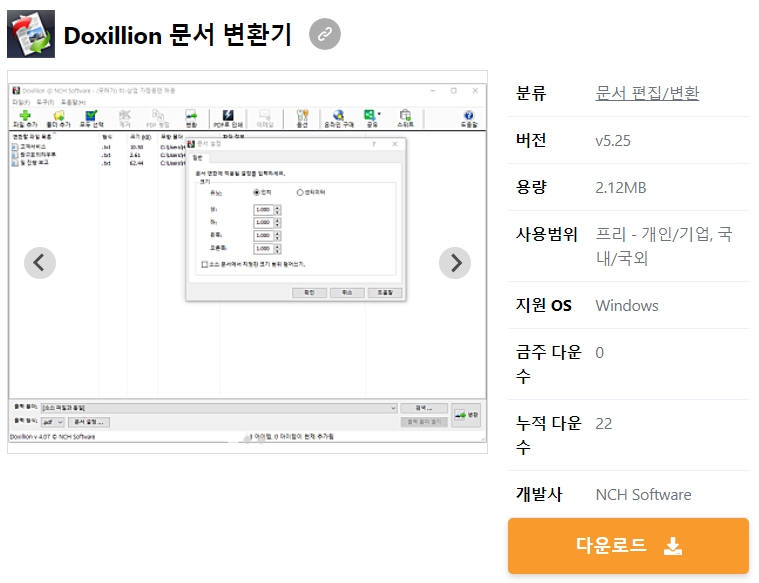Screen dimensions: 759x583
Task: Click the Windows value next to 지원 OS
Action: (x=627, y=306)
